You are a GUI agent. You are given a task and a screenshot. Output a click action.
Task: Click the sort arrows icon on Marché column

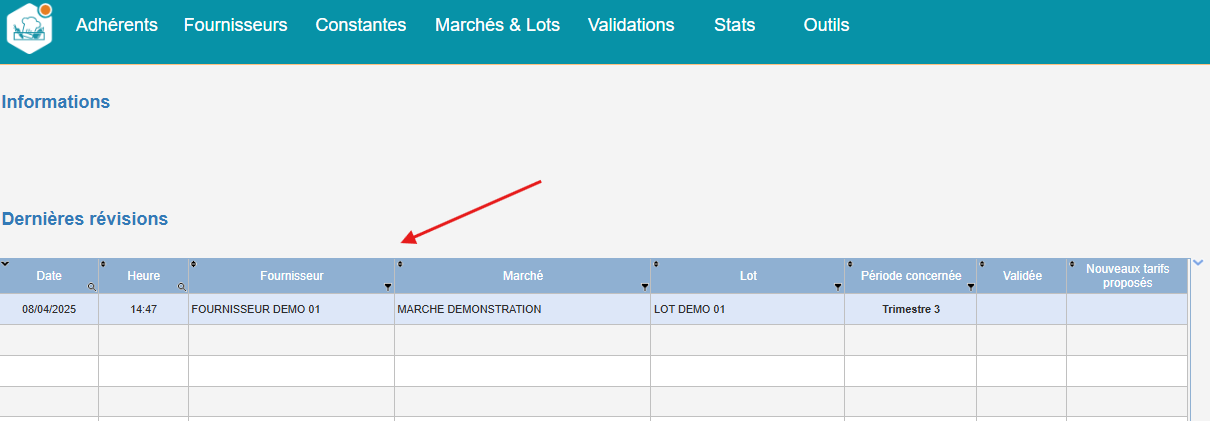400,264
